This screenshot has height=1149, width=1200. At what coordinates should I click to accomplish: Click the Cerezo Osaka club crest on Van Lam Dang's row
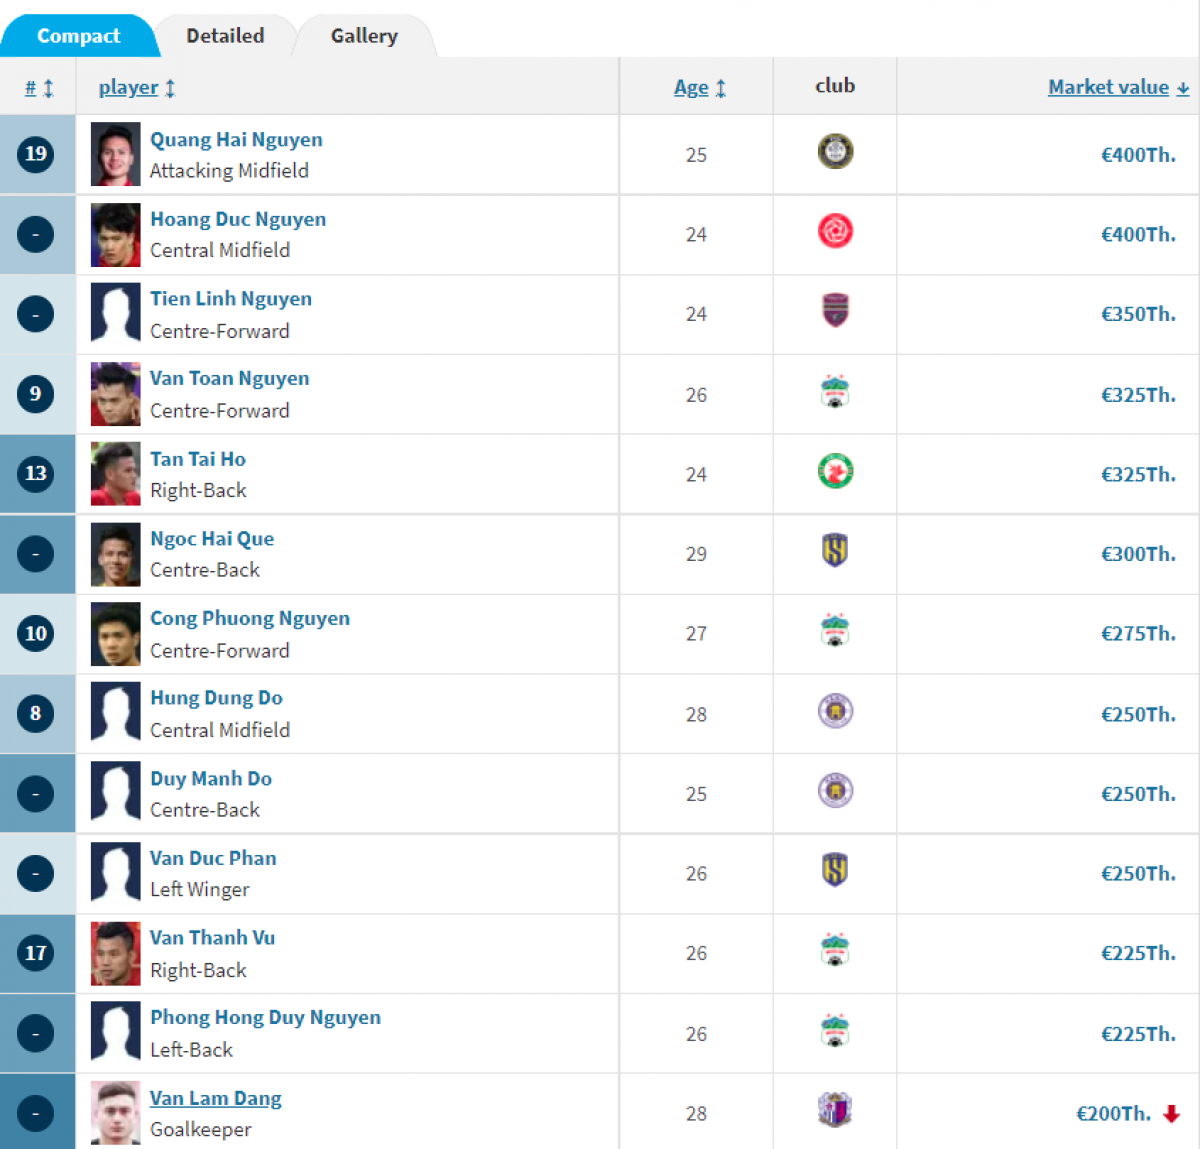coord(834,1111)
